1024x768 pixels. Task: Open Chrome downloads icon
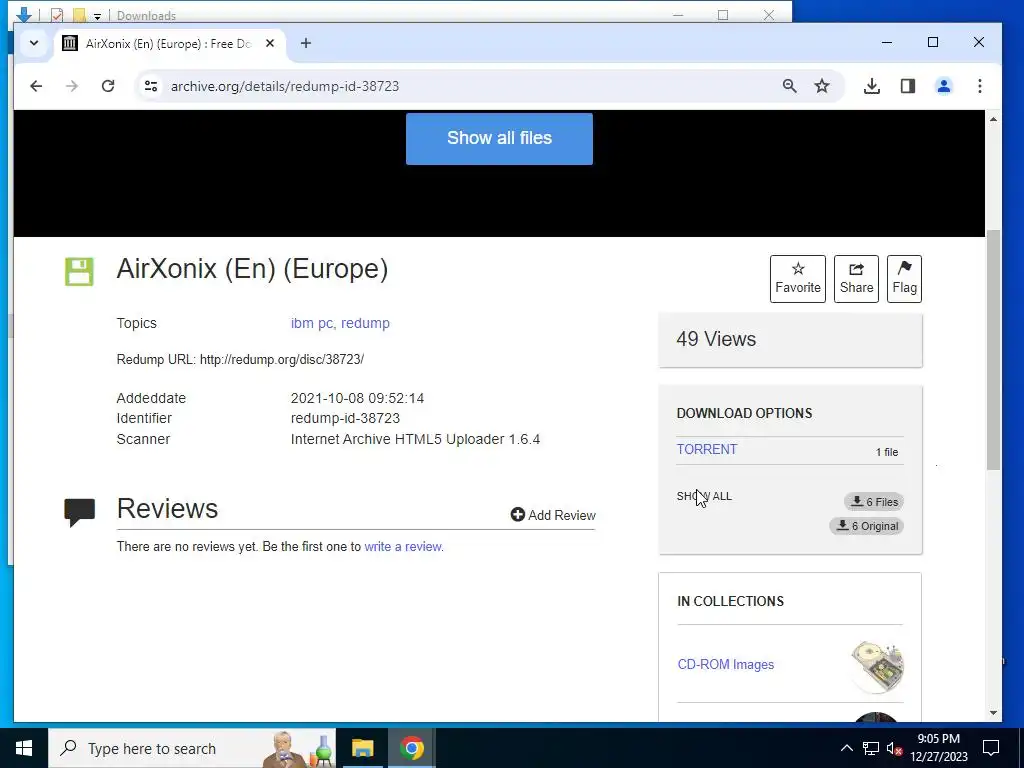pyautogui.click(x=872, y=86)
